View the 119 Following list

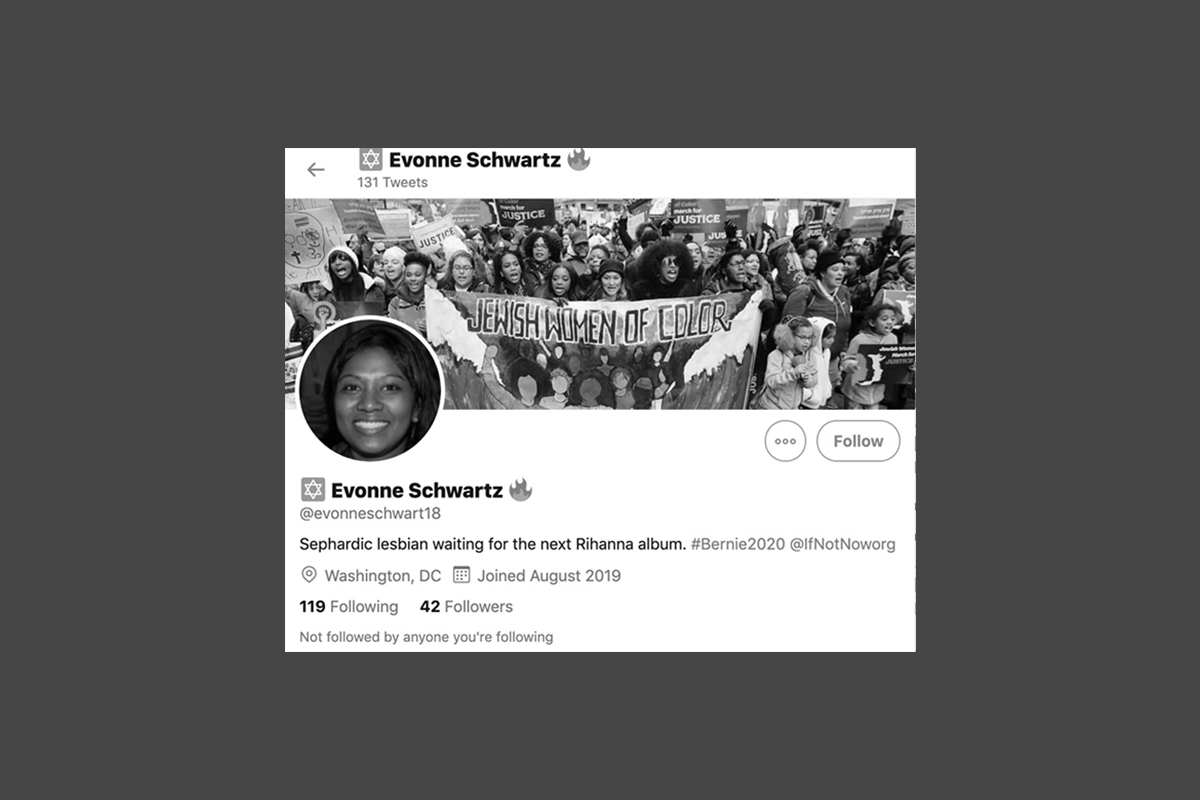click(x=349, y=606)
